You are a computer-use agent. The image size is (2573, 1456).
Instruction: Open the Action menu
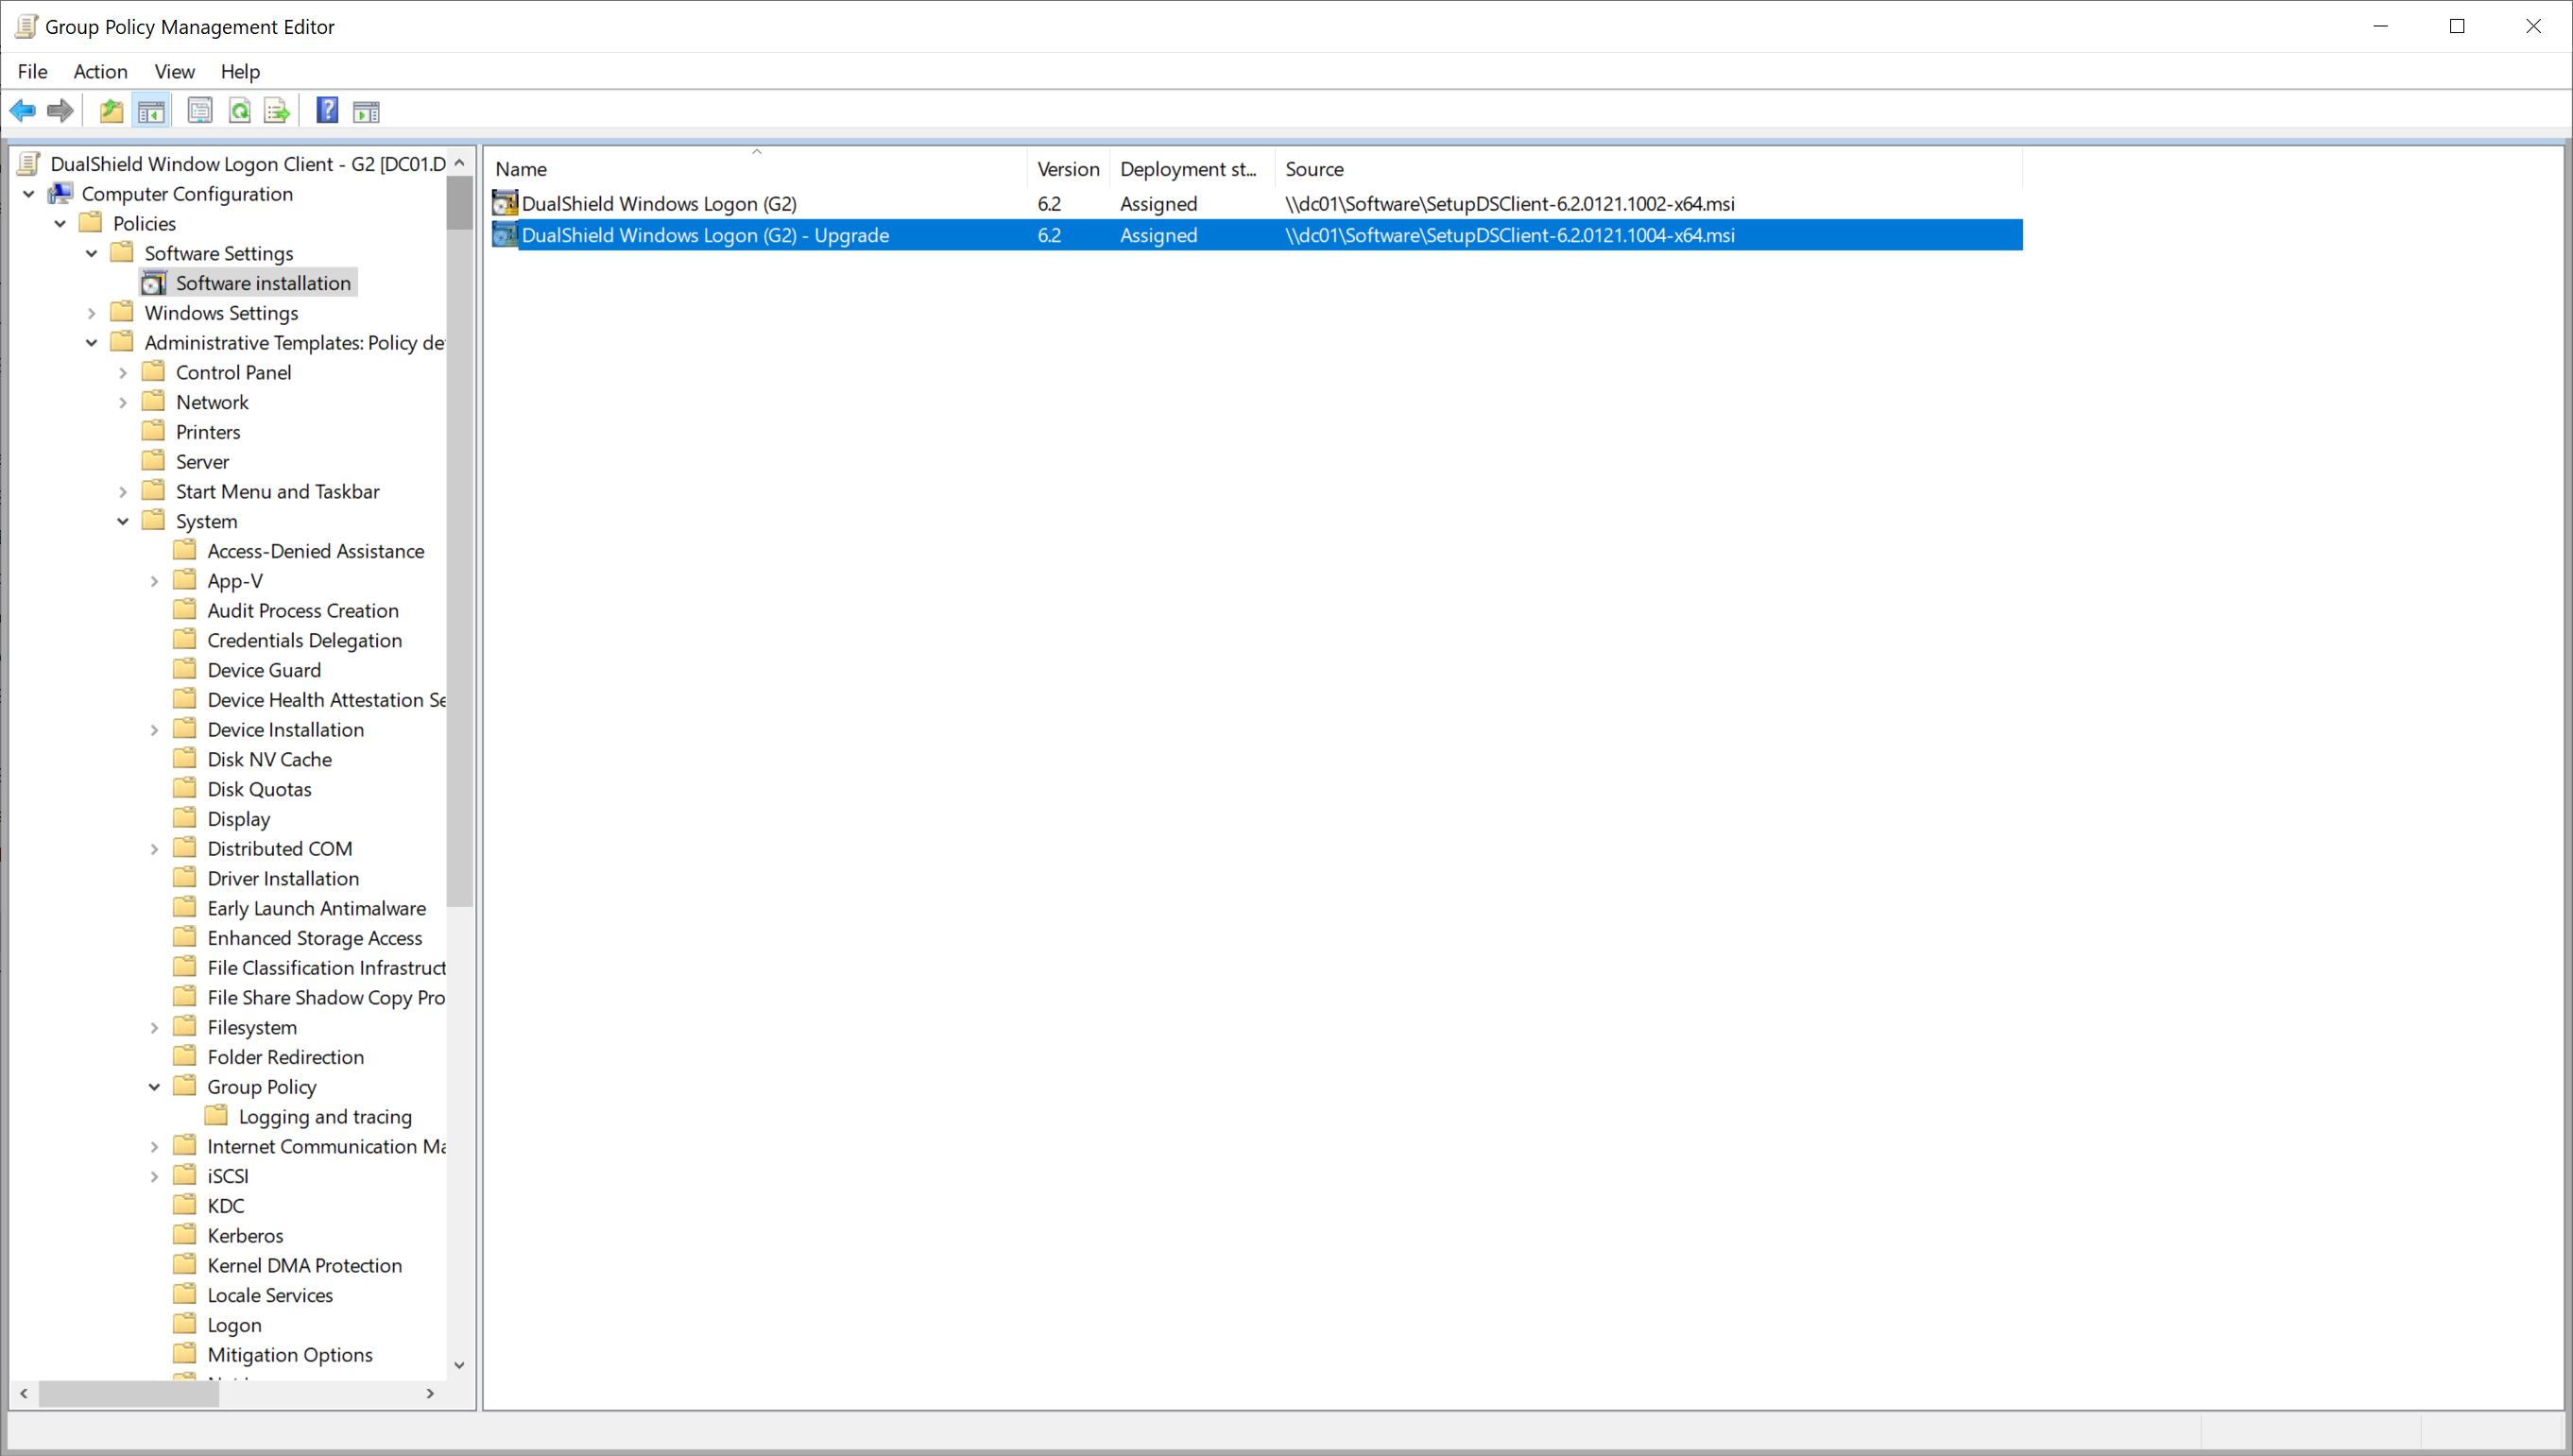click(x=100, y=71)
